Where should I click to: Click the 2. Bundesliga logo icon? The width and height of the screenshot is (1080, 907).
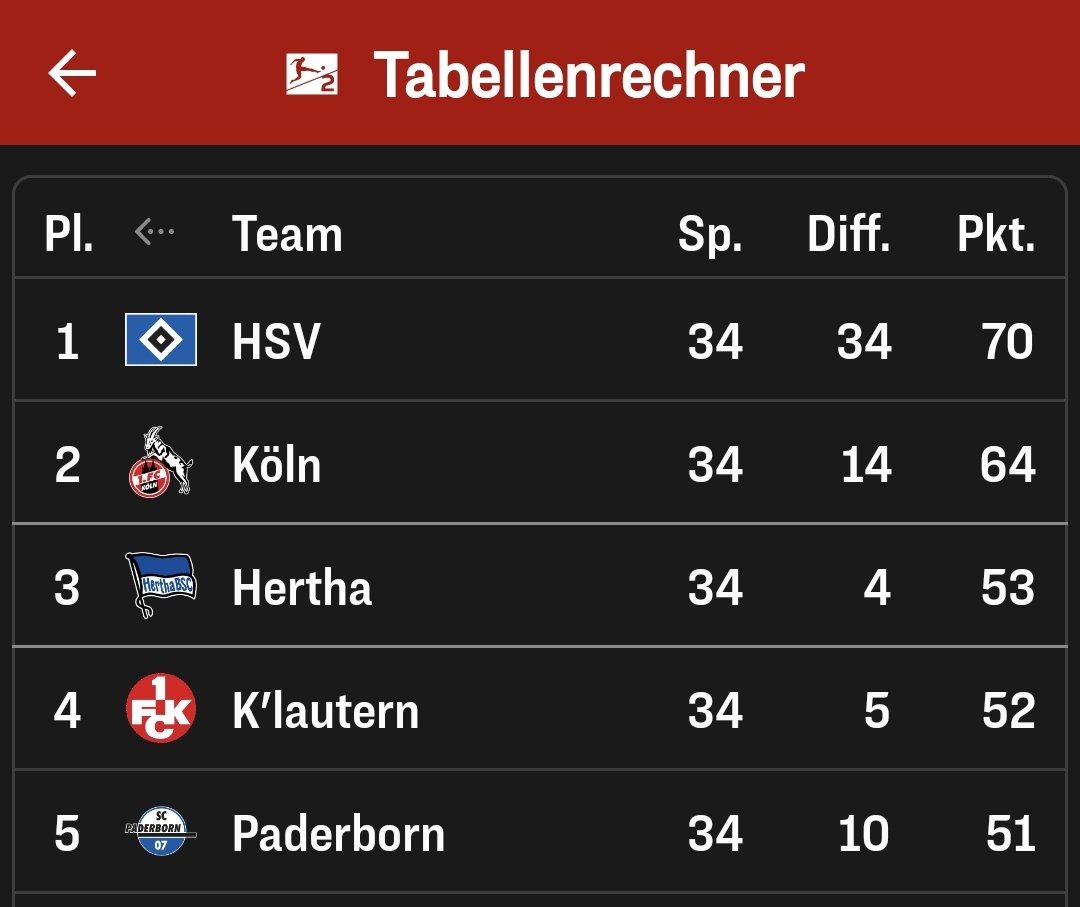coord(312,74)
